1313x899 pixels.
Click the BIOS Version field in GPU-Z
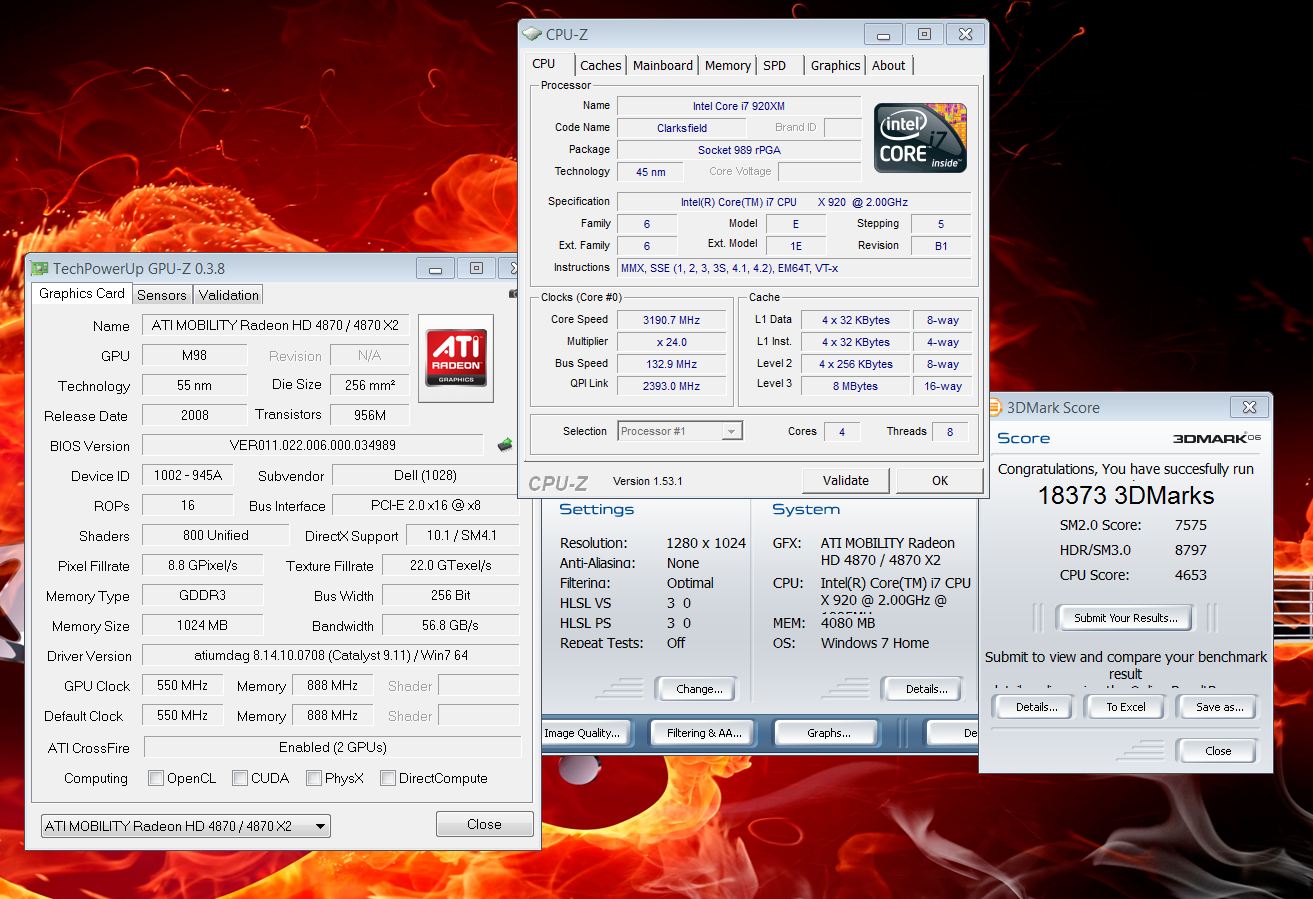(313, 445)
